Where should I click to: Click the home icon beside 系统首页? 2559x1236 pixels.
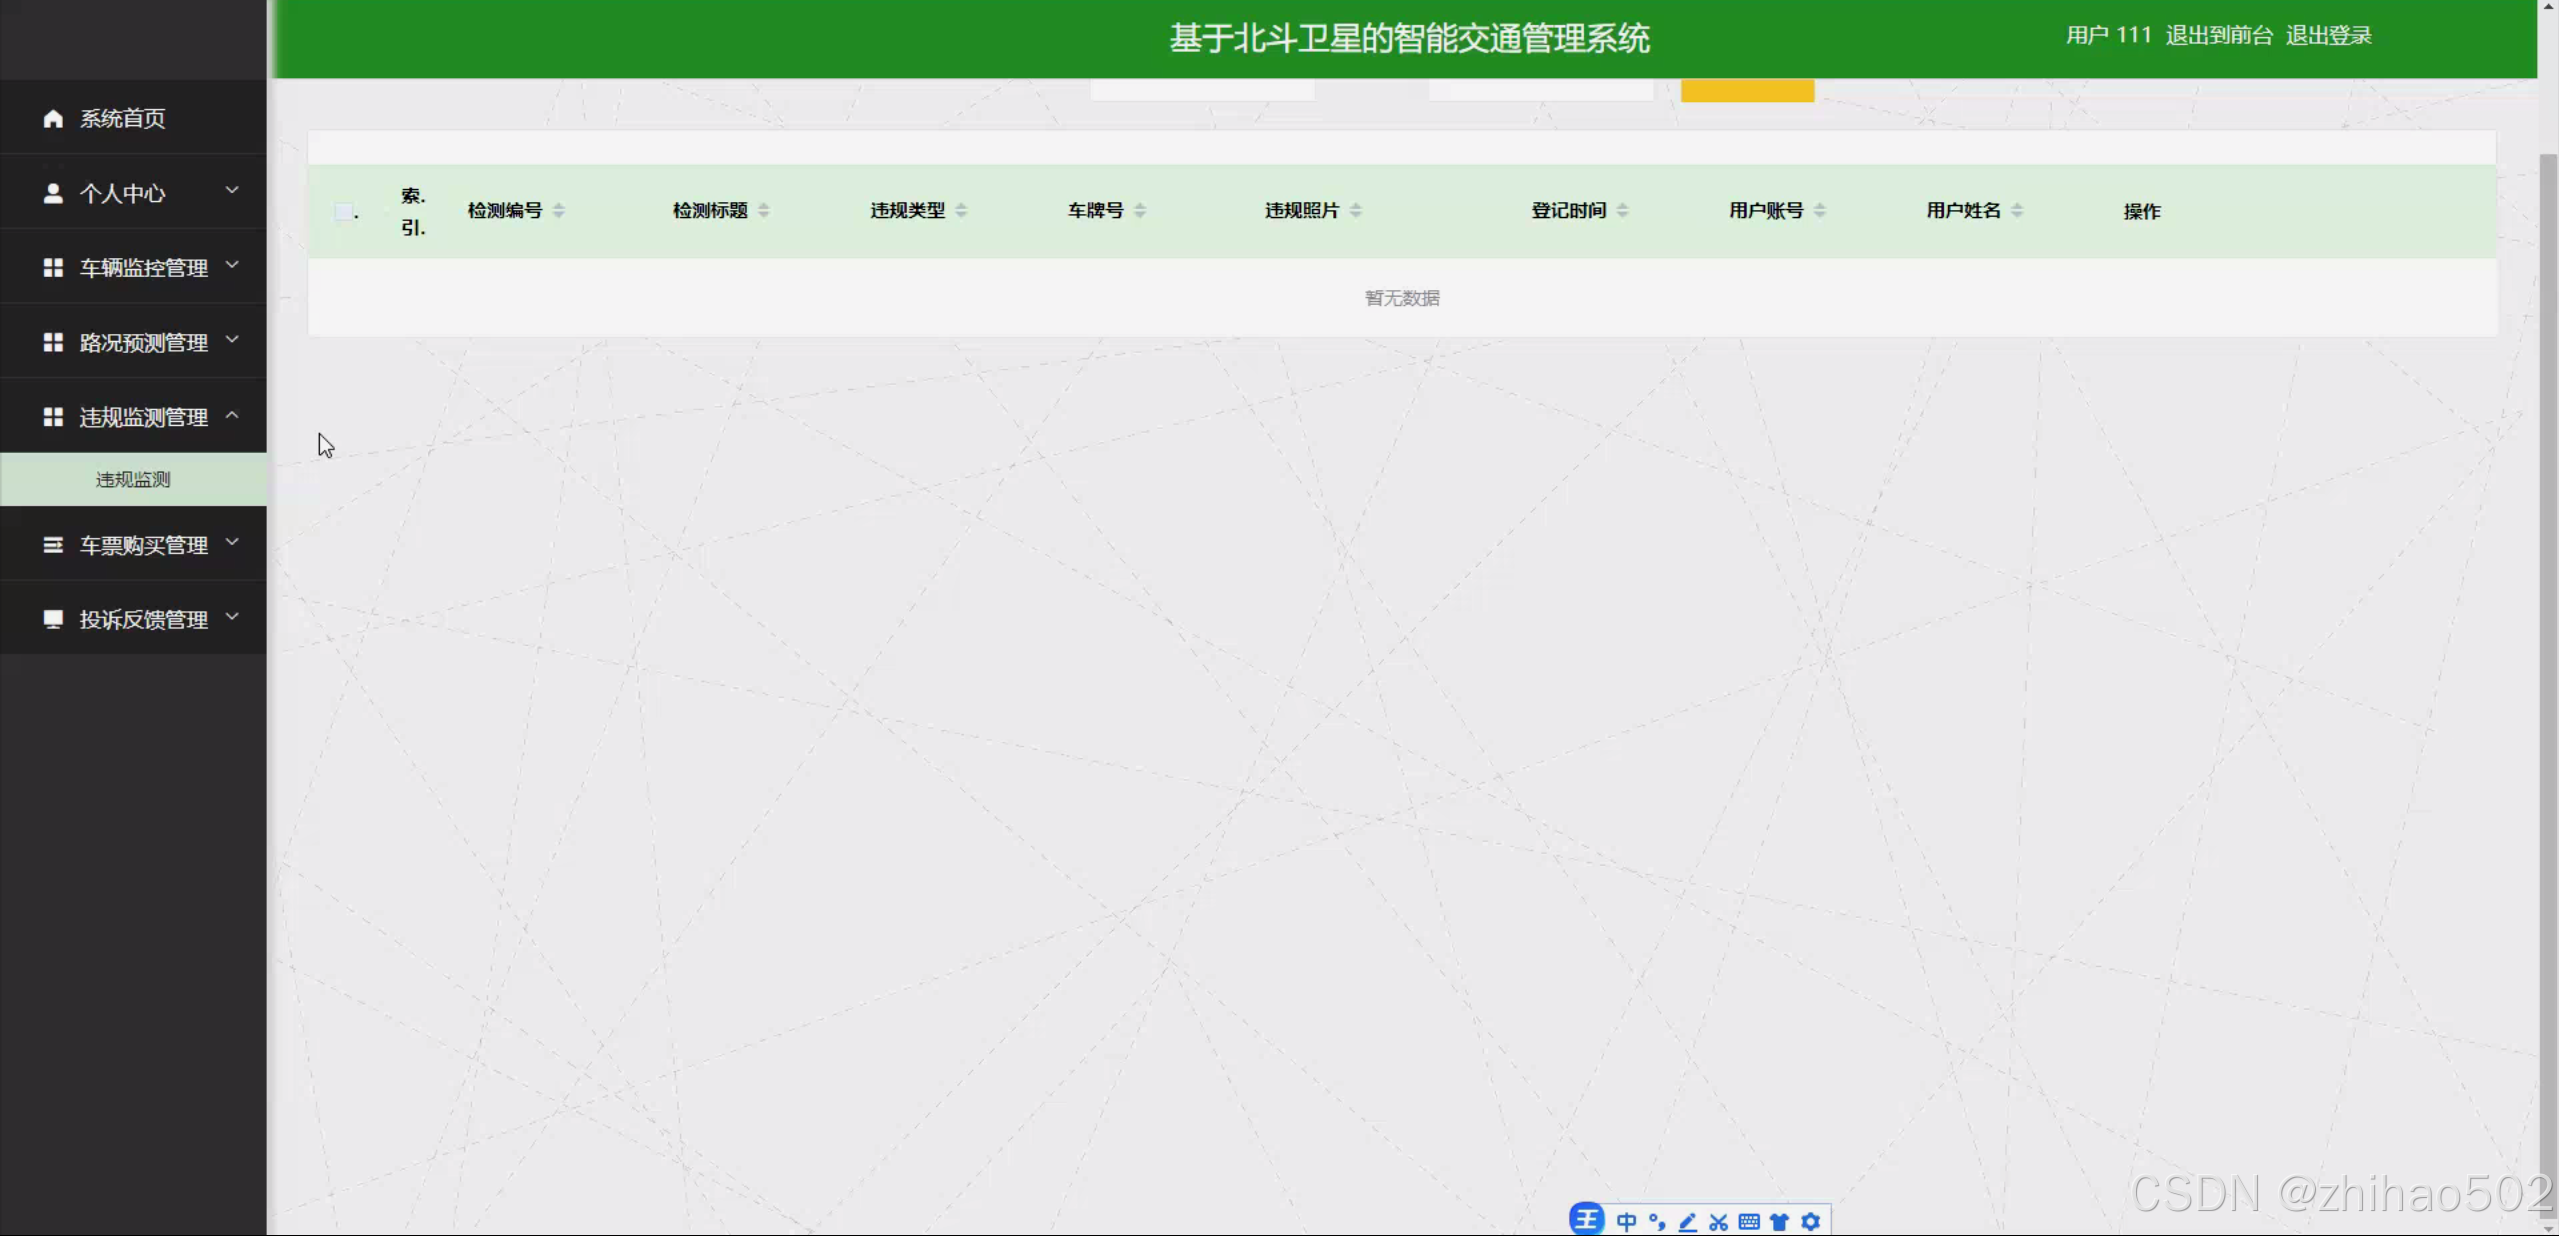[53, 118]
